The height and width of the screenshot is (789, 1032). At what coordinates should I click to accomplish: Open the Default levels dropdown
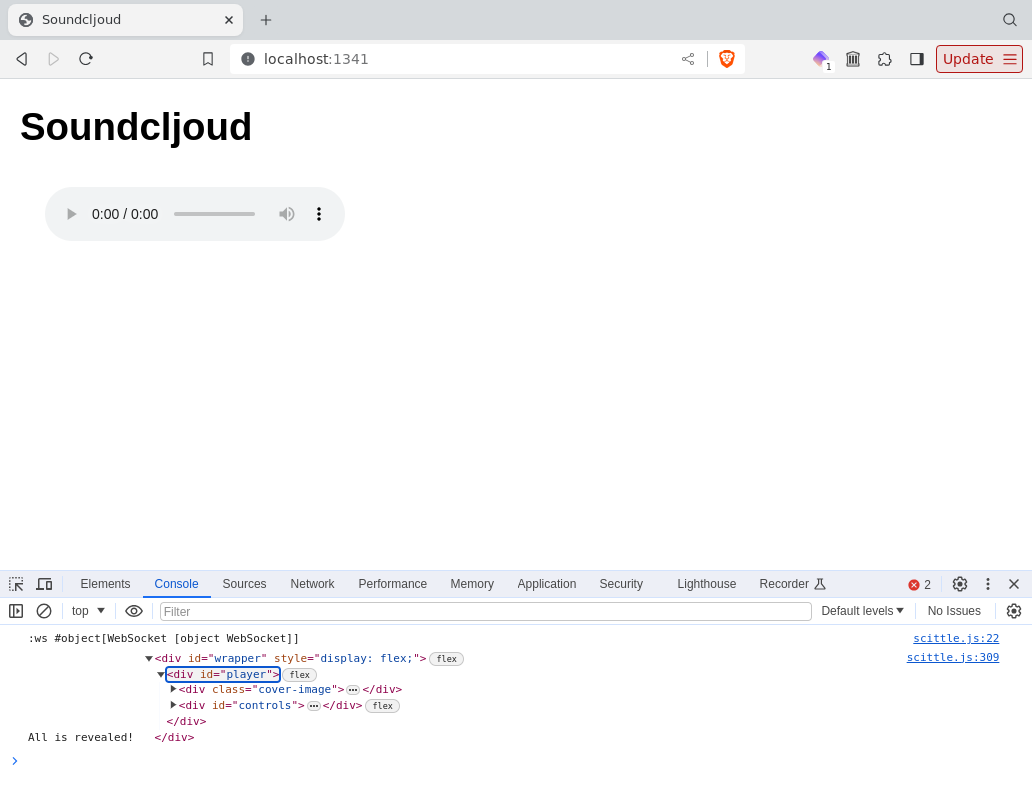point(862,611)
